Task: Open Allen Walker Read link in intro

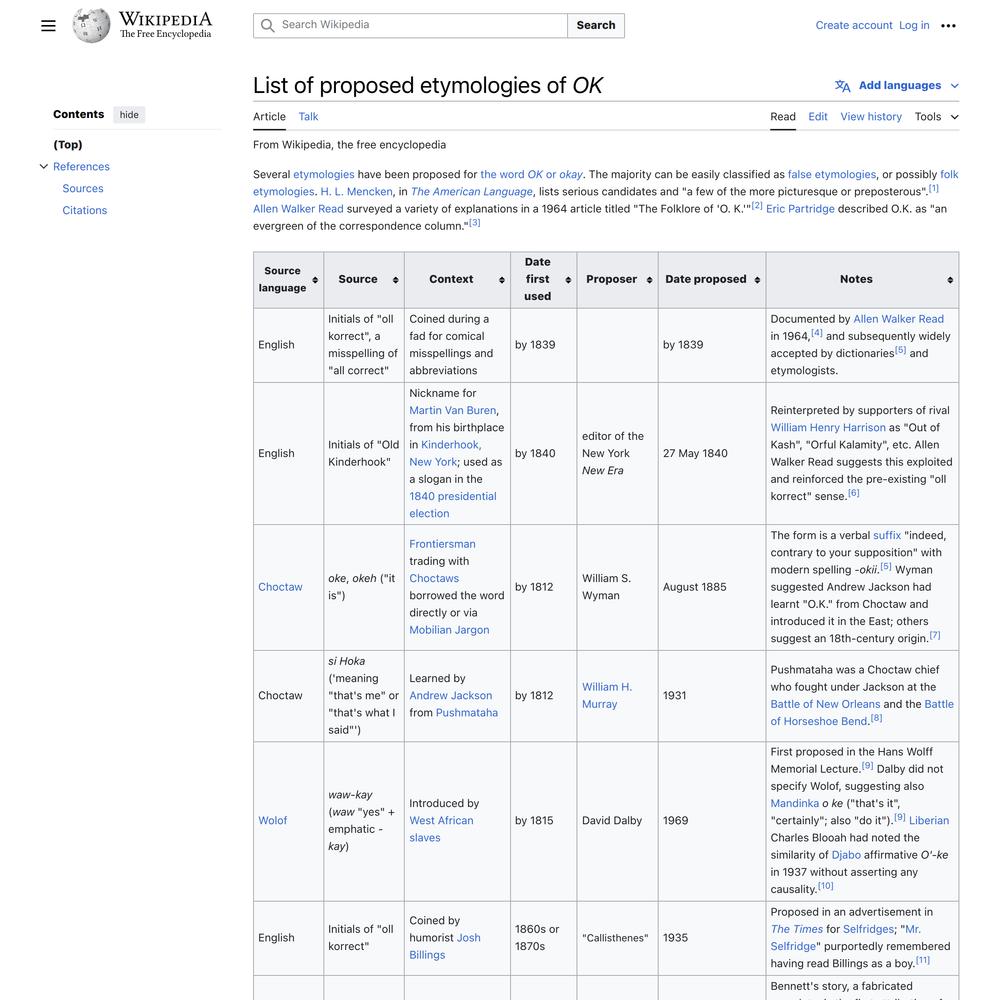Action: (298, 209)
